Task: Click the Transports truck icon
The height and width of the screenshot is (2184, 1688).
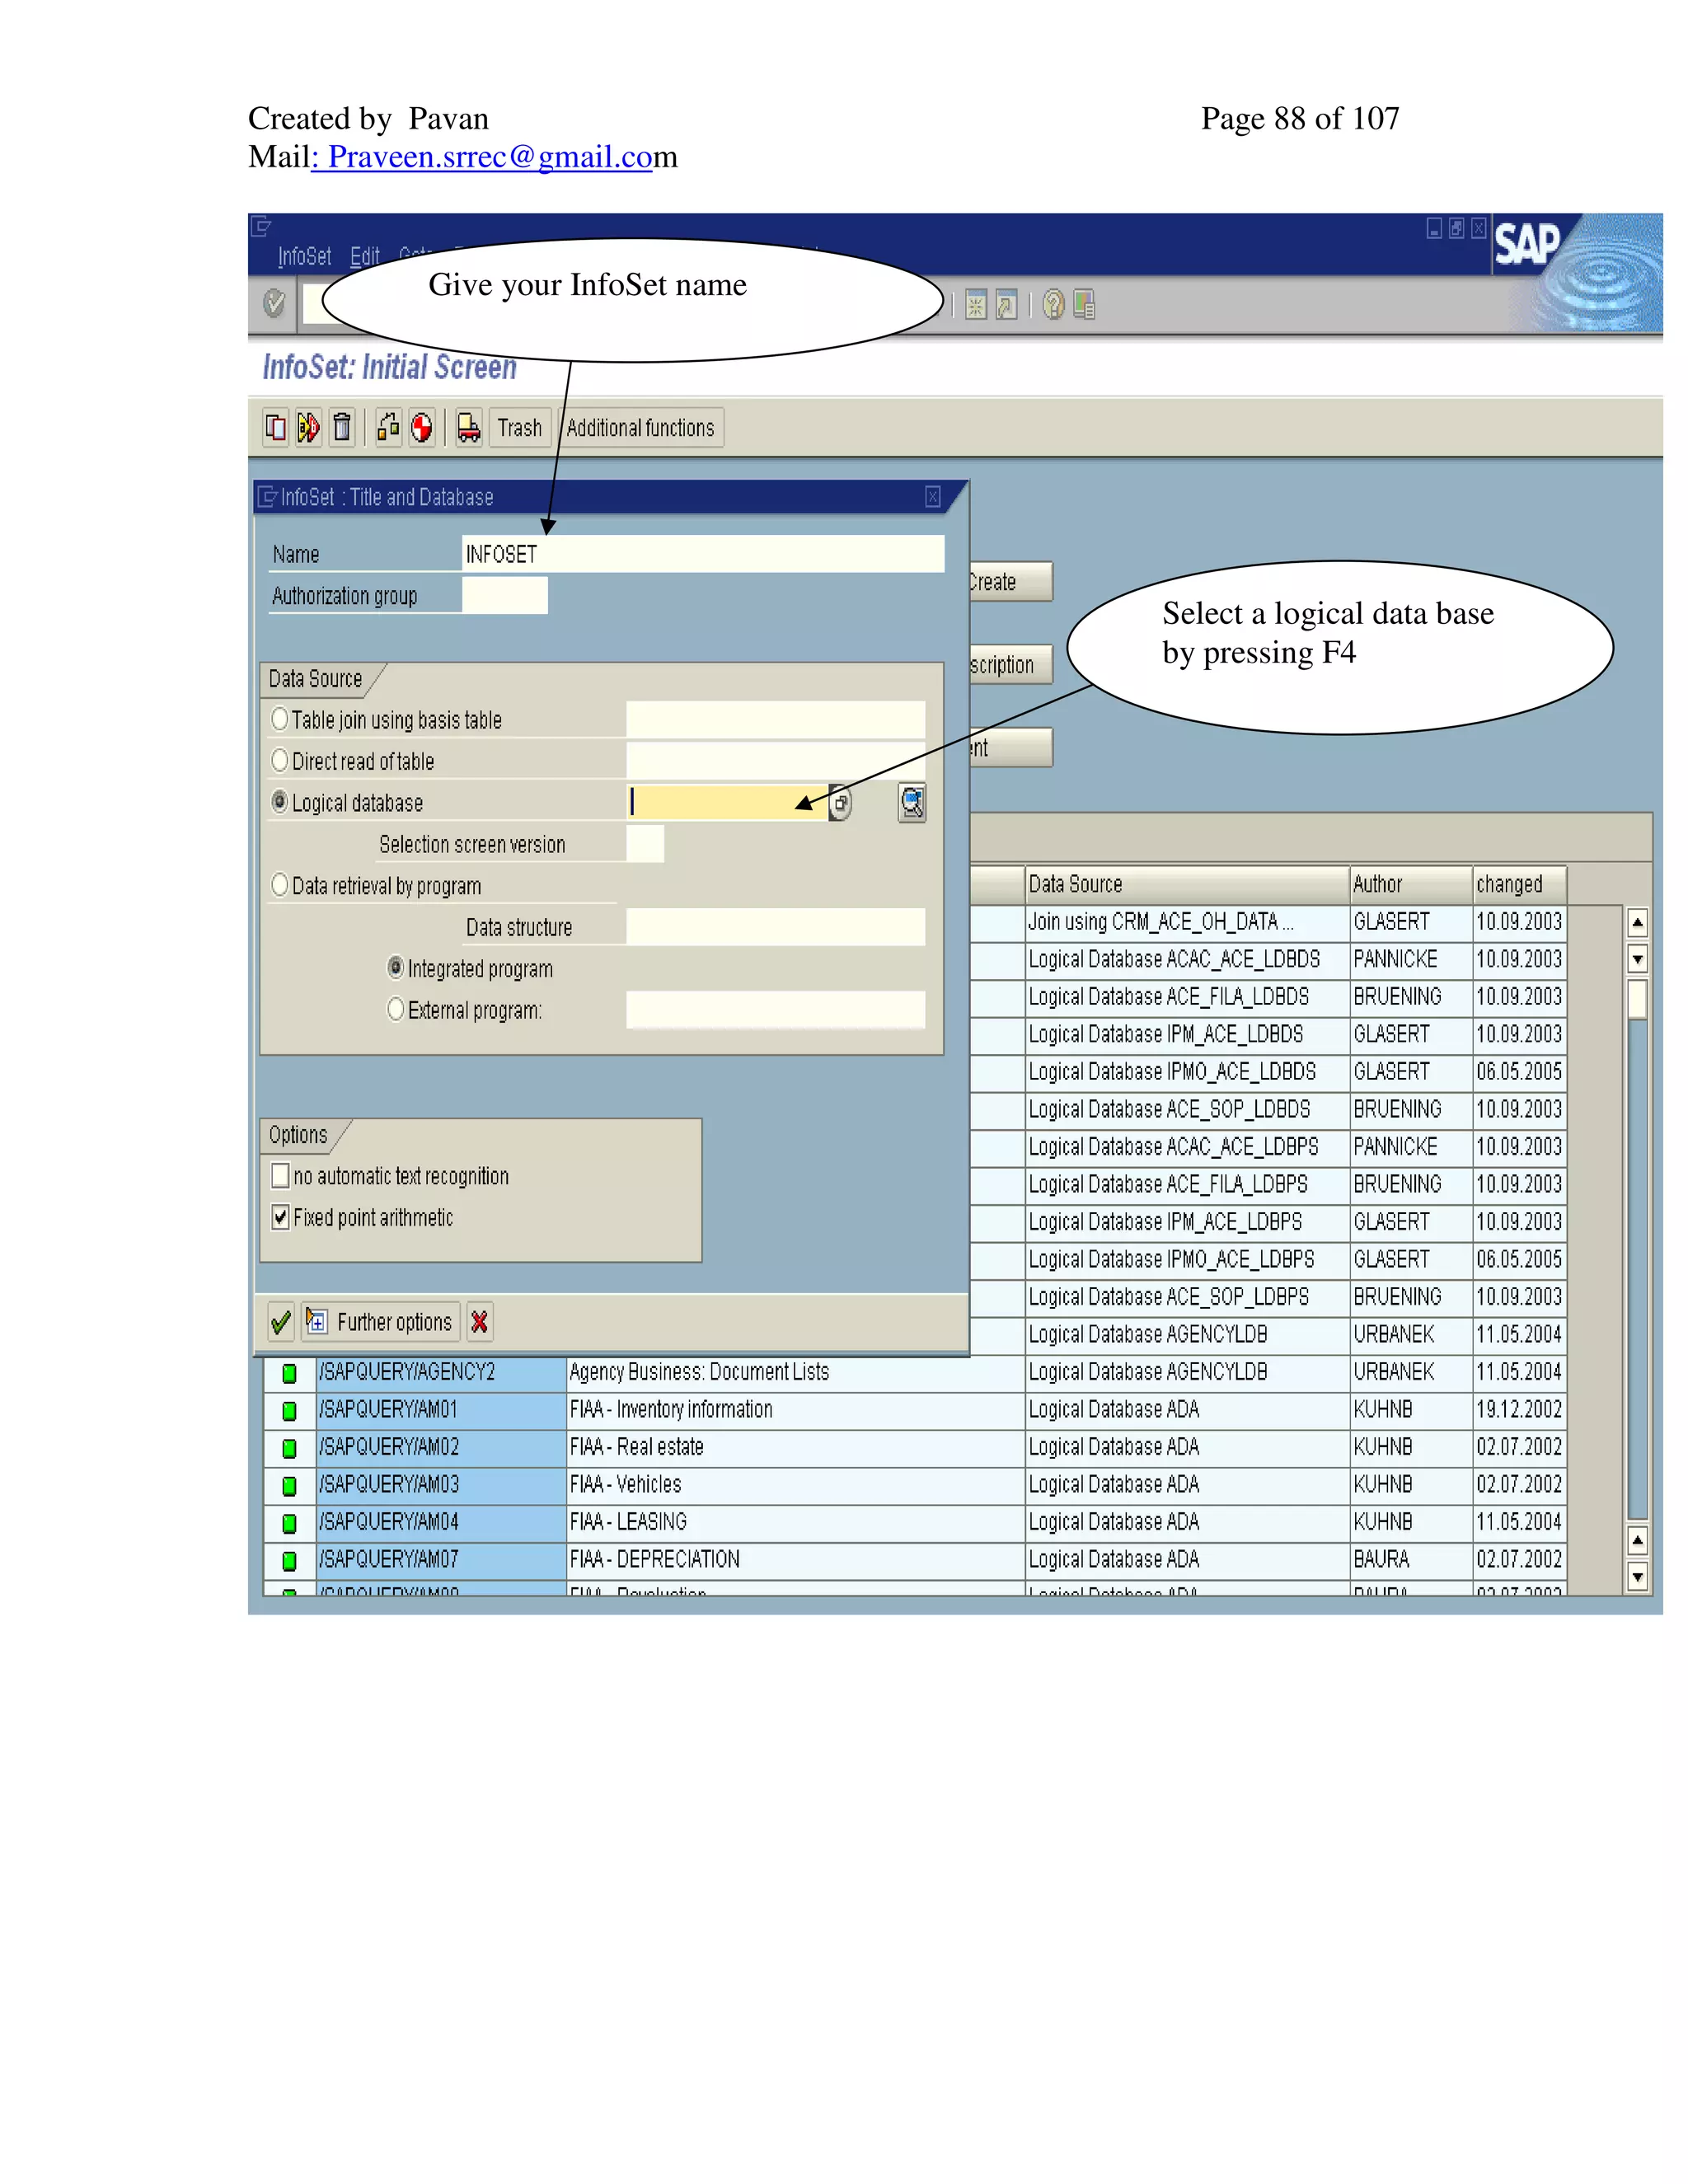Action: click(x=469, y=428)
